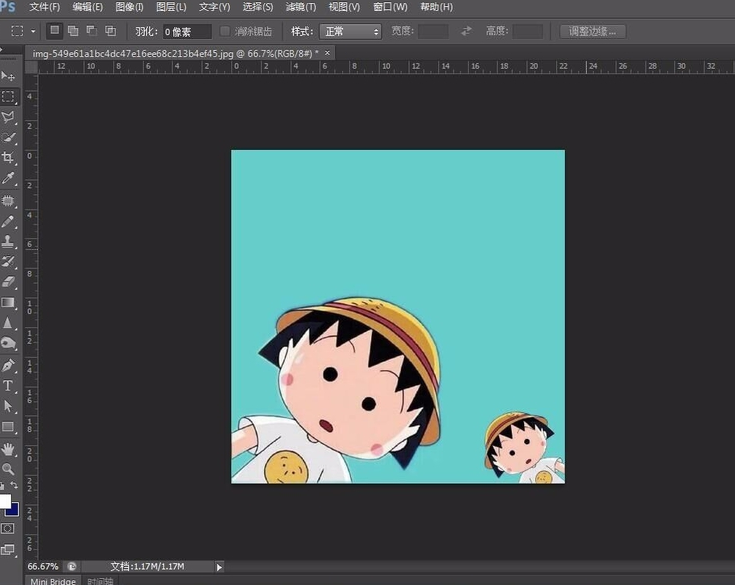Click the 高度 height field
Viewport: 735px width, 585px height.
pos(528,31)
